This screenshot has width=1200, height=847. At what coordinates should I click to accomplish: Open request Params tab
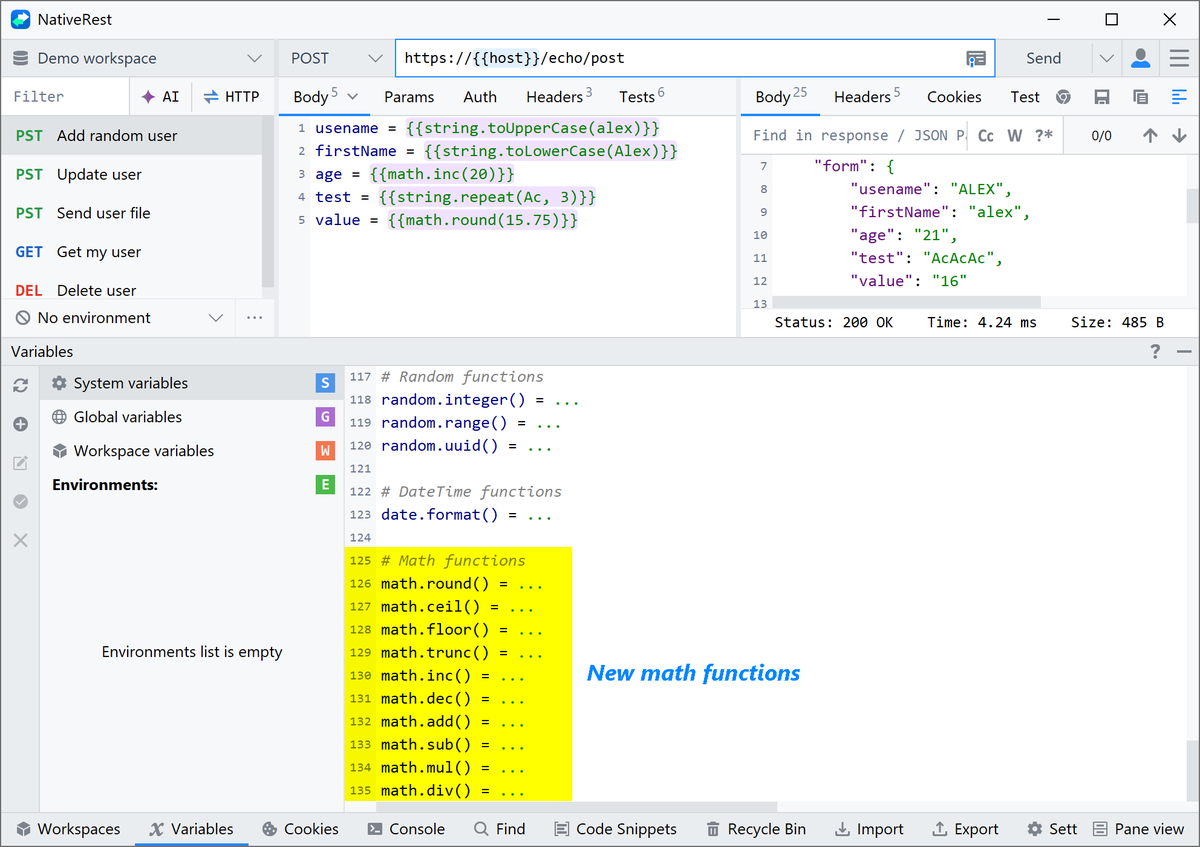point(409,97)
